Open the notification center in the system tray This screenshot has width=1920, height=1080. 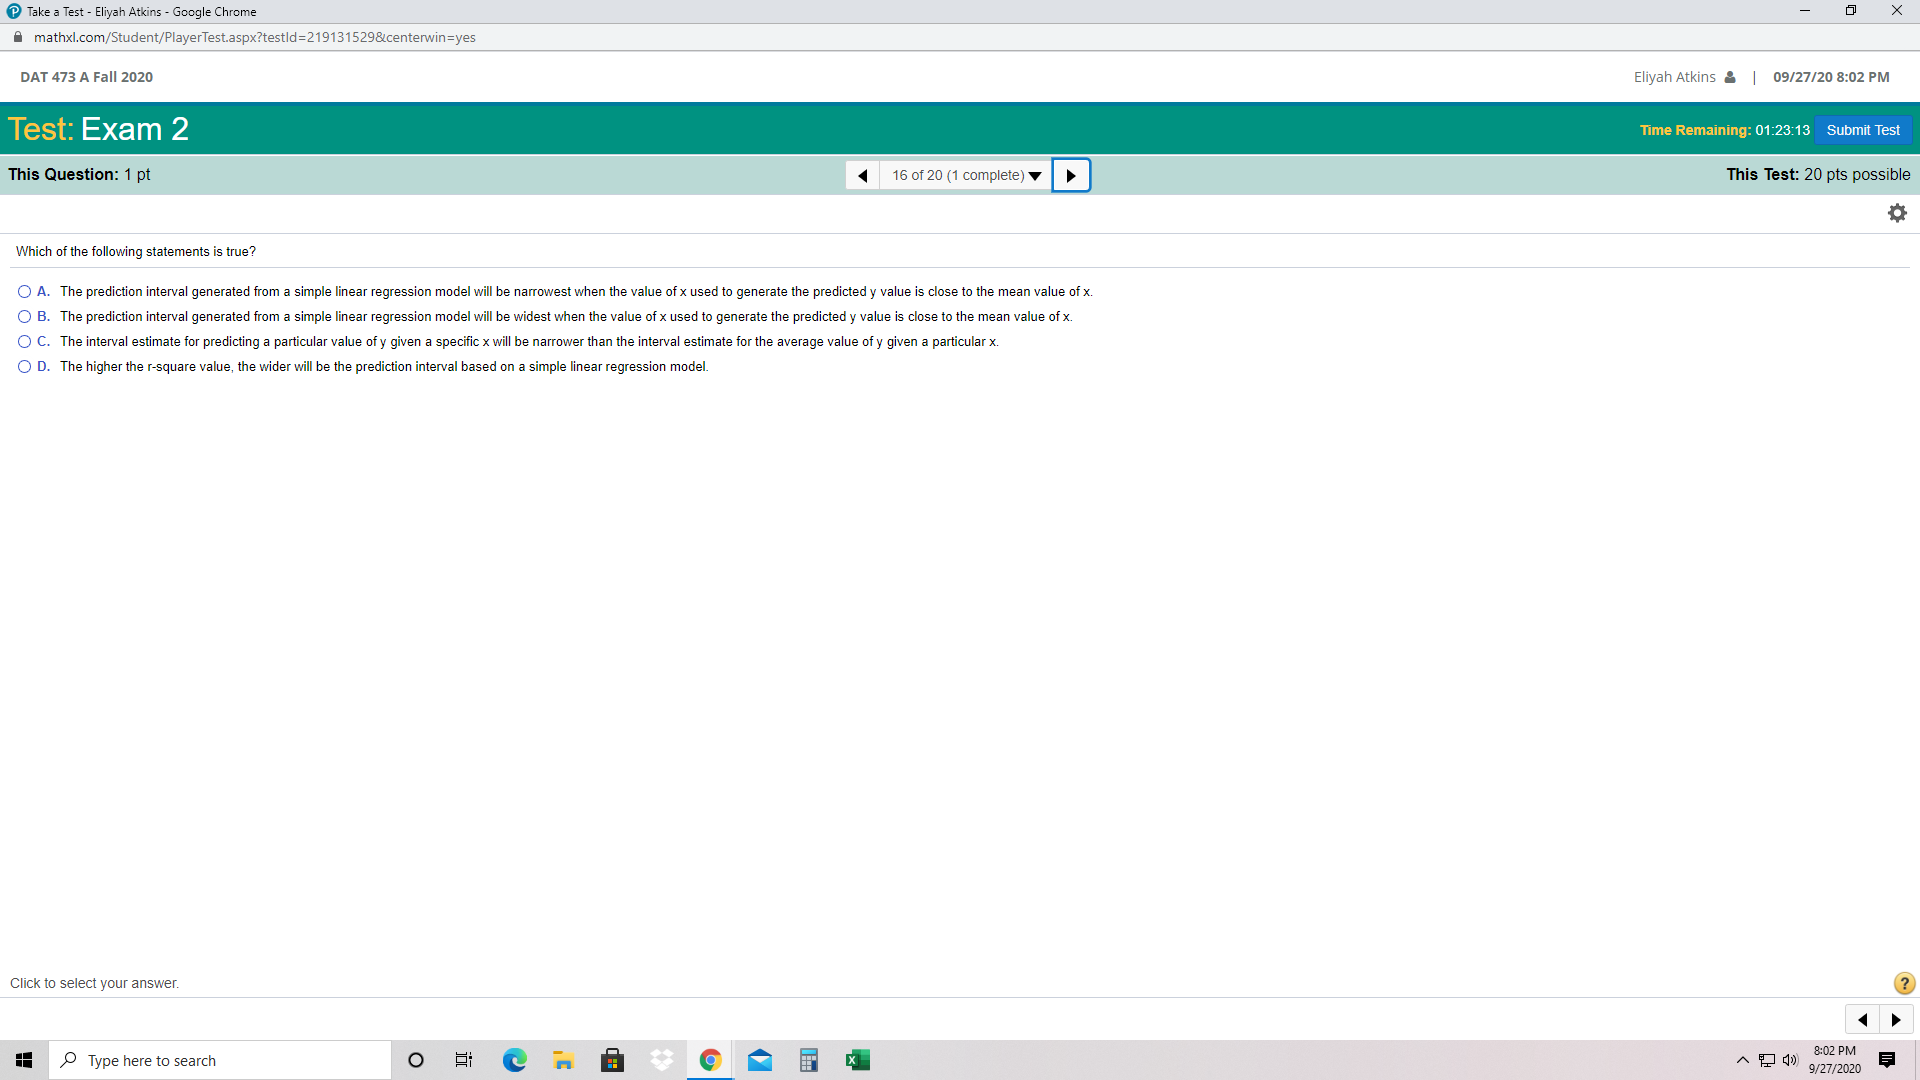pos(1888,1060)
